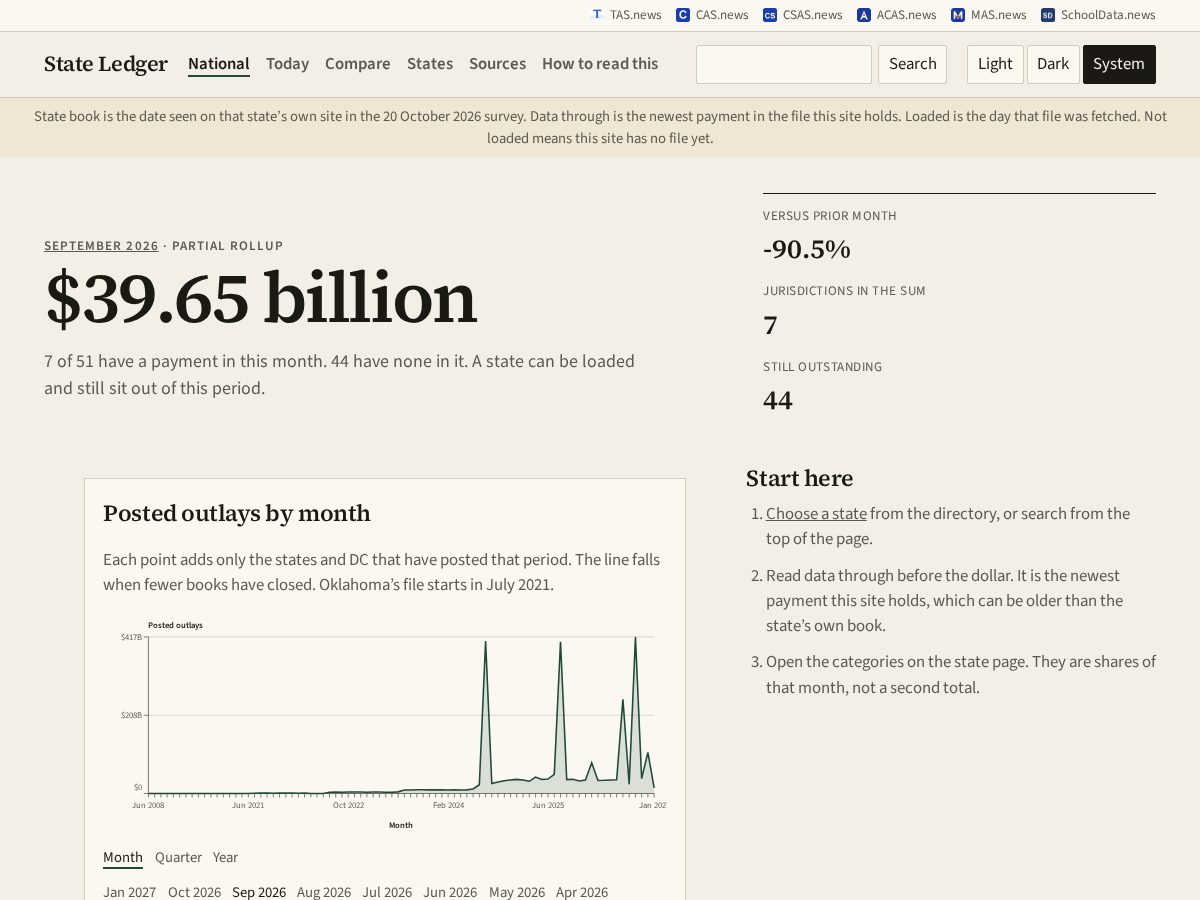1200x900 pixels.
Task: Open the MAS.news text link
Action: click(x=999, y=15)
